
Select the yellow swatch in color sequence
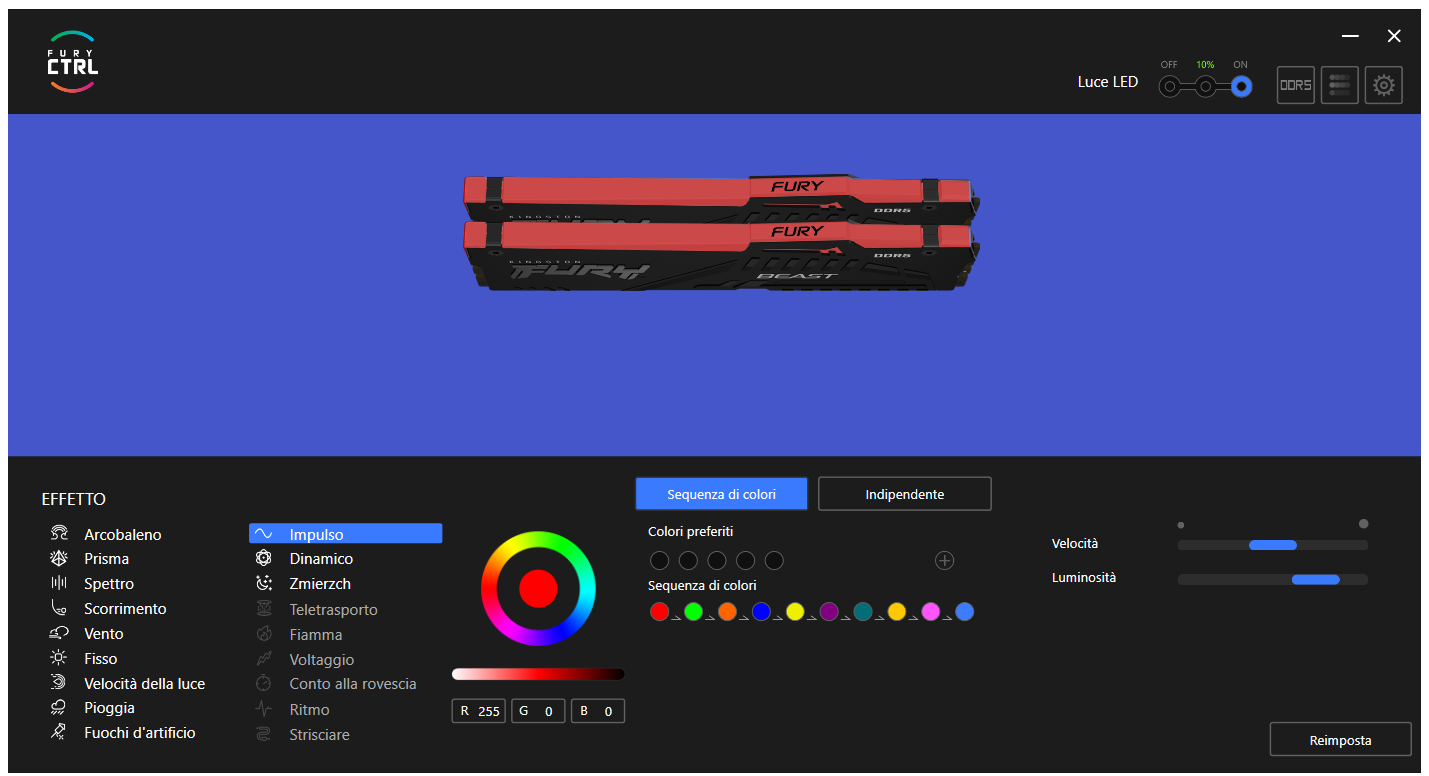795,611
